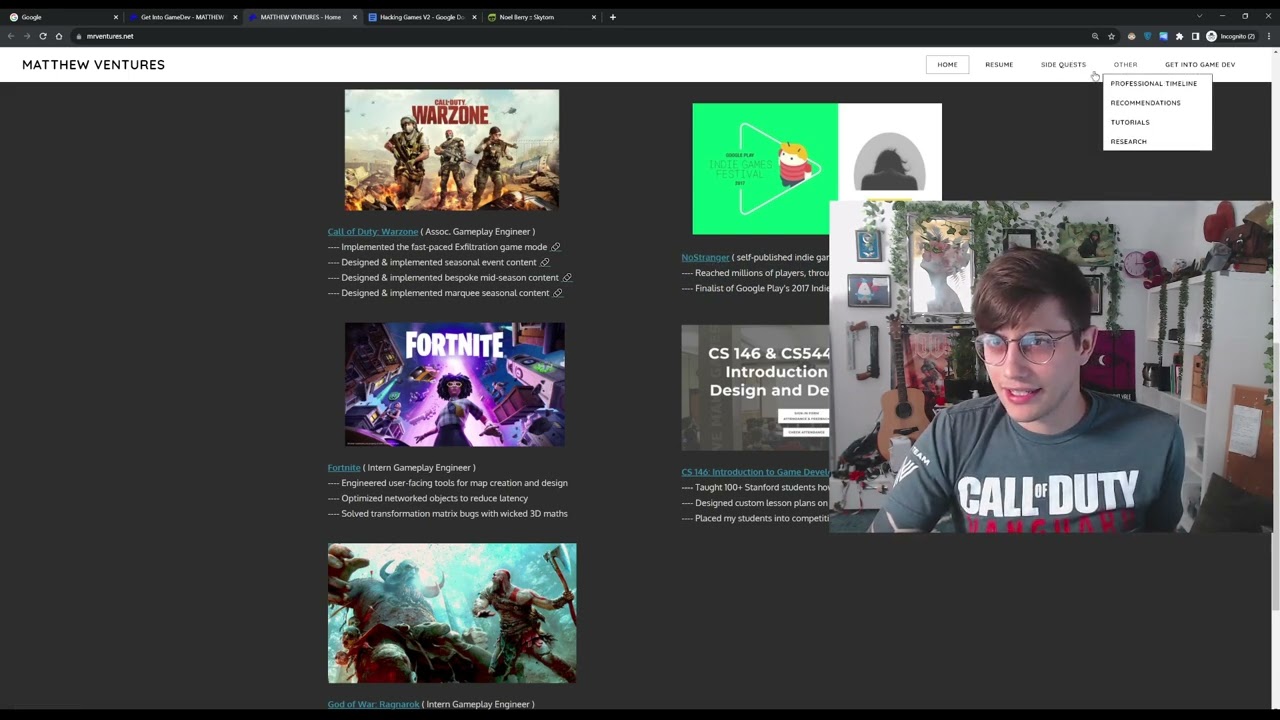Toggle the browser side panel icon

click(x=1195, y=36)
